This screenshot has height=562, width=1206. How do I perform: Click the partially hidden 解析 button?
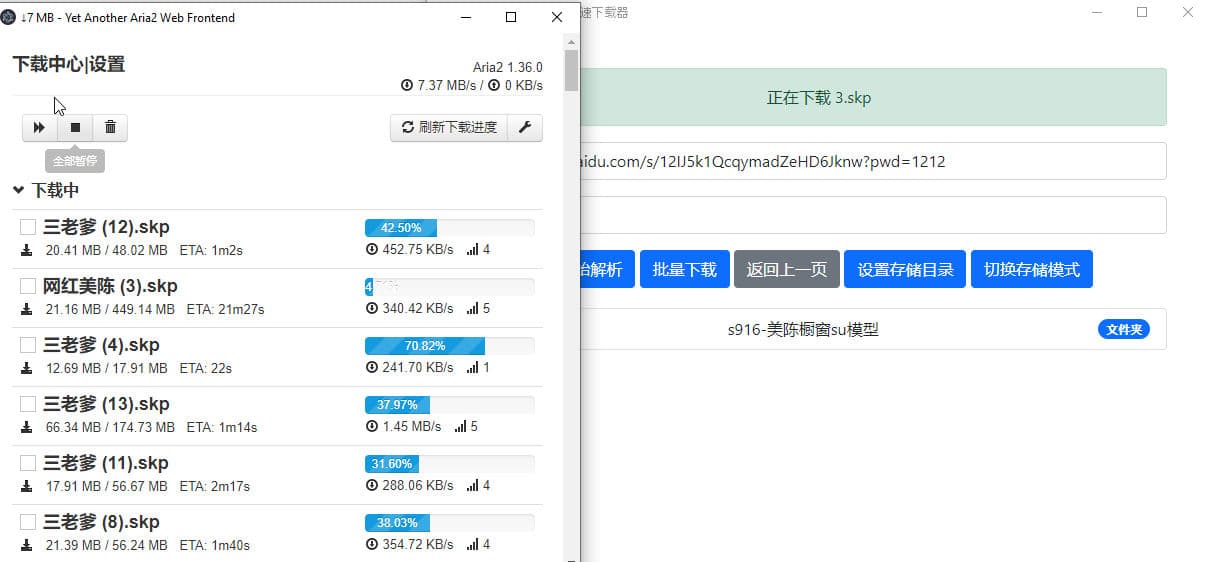click(x=607, y=269)
